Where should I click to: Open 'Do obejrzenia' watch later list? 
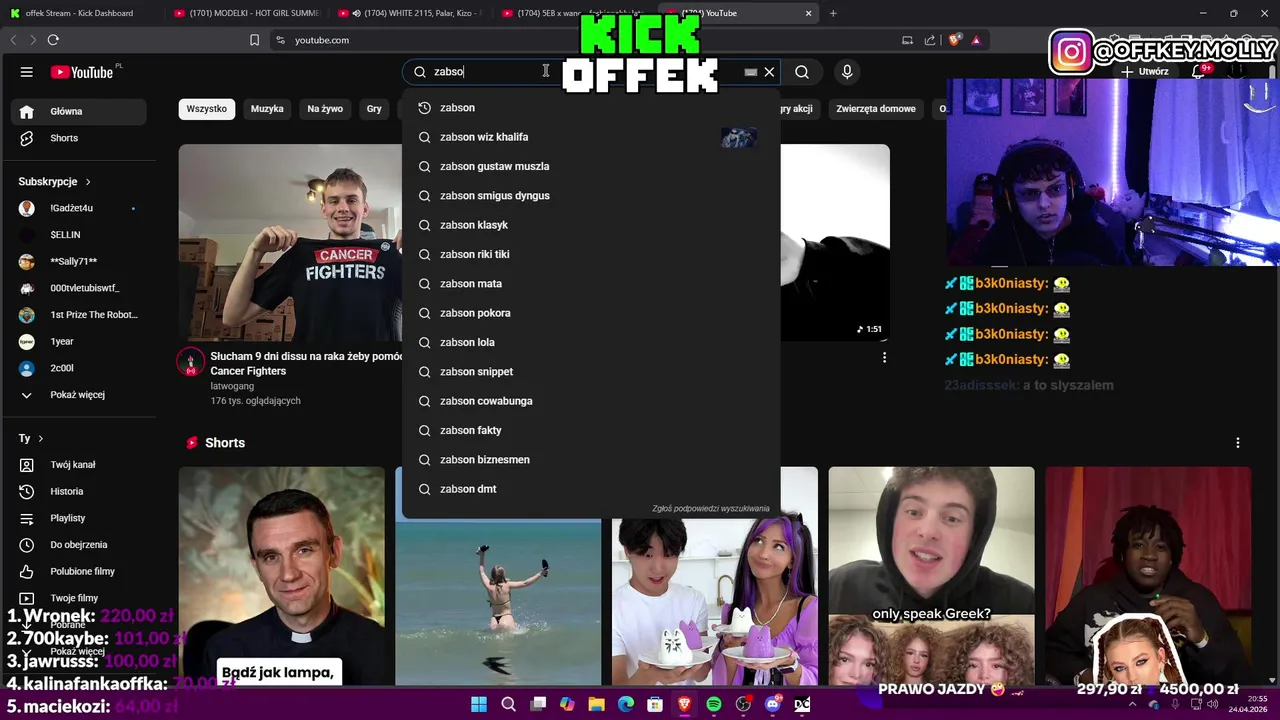(x=79, y=545)
